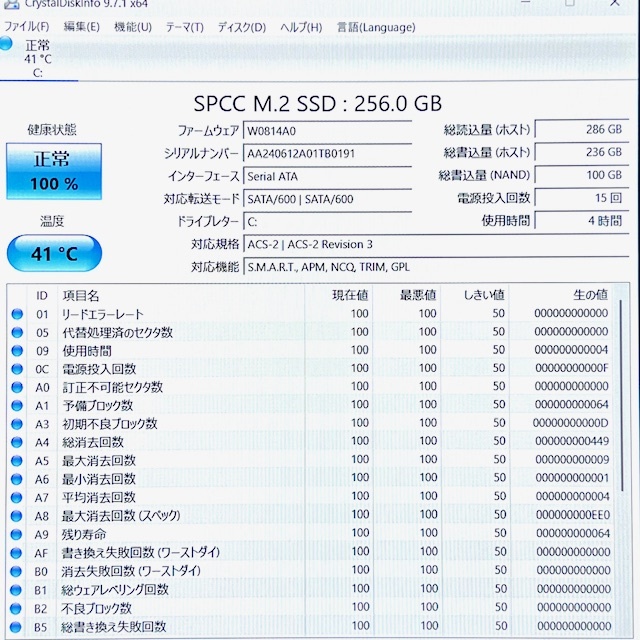
Task: Click status icon for 不良ブロック数 row
Action: (x=16, y=608)
